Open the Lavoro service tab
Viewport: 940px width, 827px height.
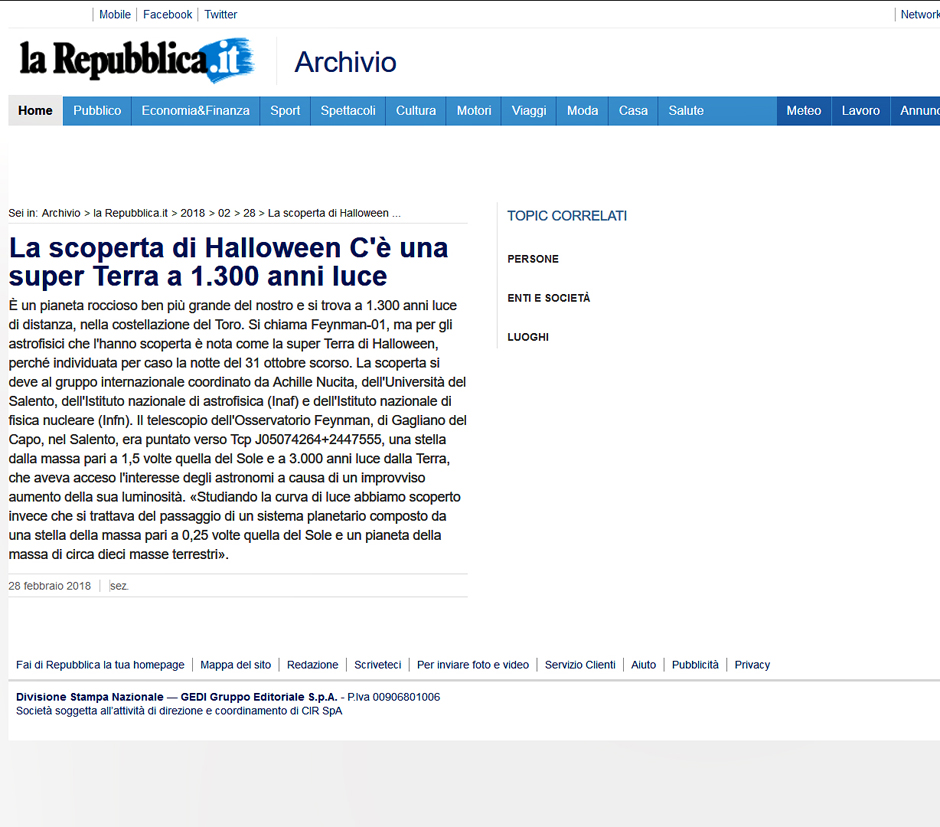pos(861,111)
